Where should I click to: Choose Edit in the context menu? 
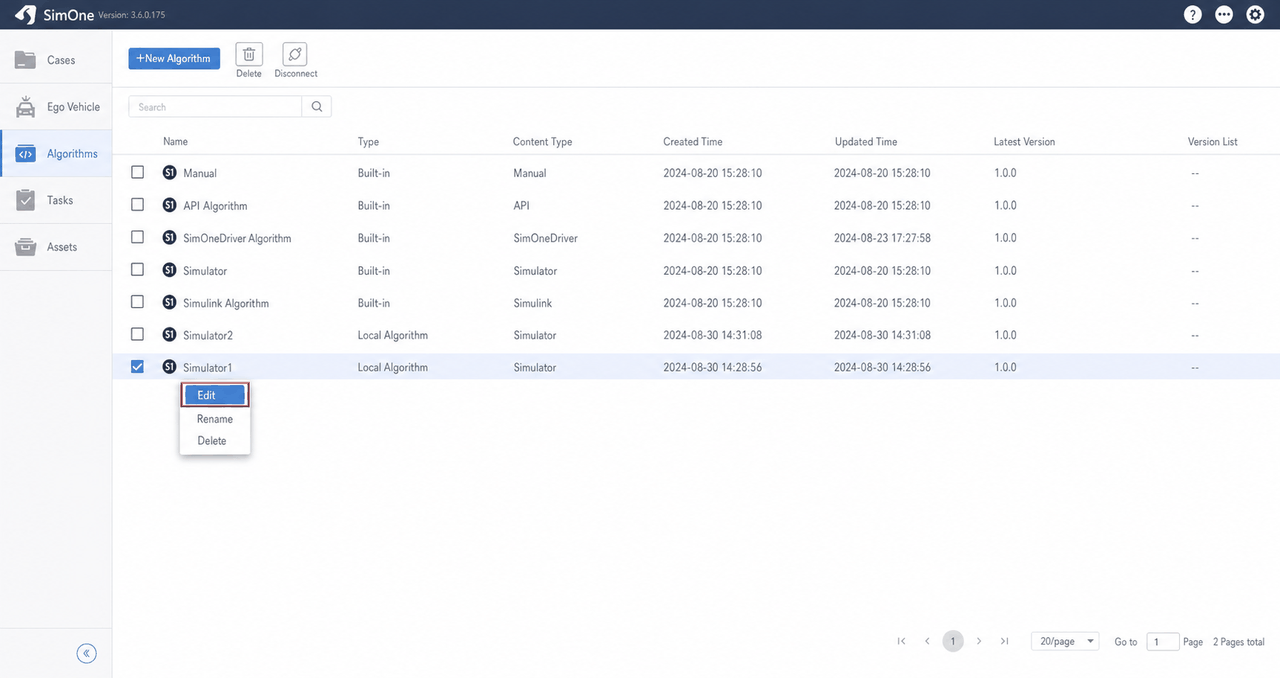pos(214,395)
